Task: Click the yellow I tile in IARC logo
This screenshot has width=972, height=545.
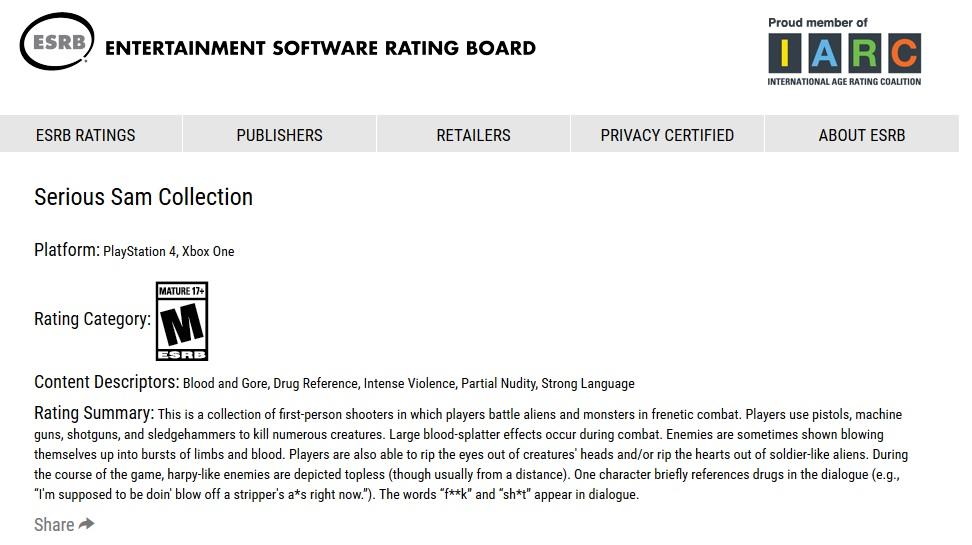Action: pyautogui.click(x=785, y=53)
